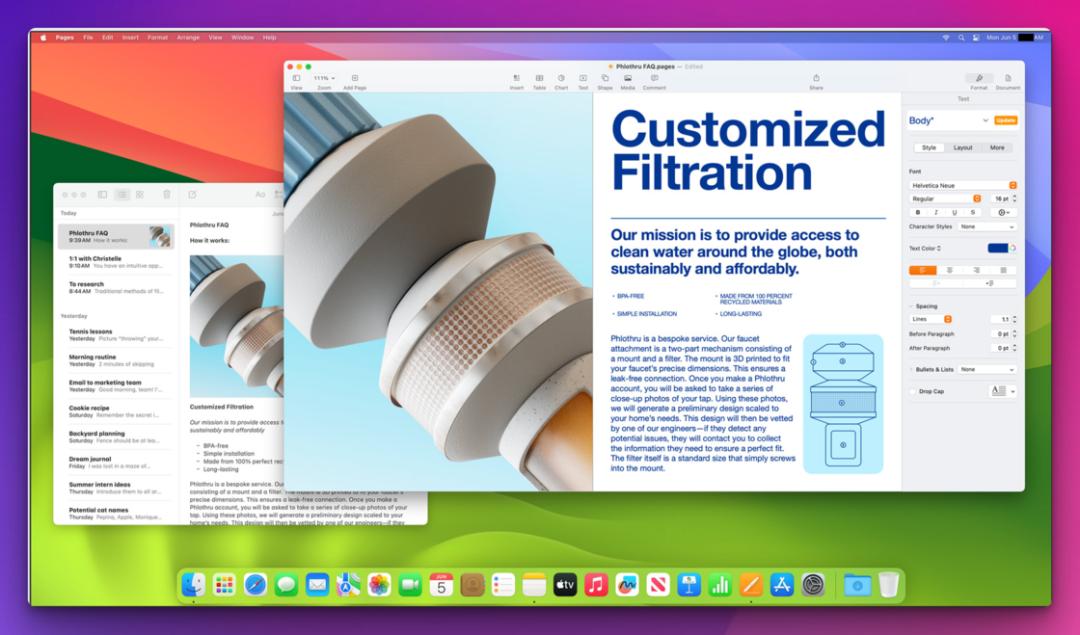Open the color wheel next to Text Color
The height and width of the screenshot is (635, 1080).
pos(1013,248)
